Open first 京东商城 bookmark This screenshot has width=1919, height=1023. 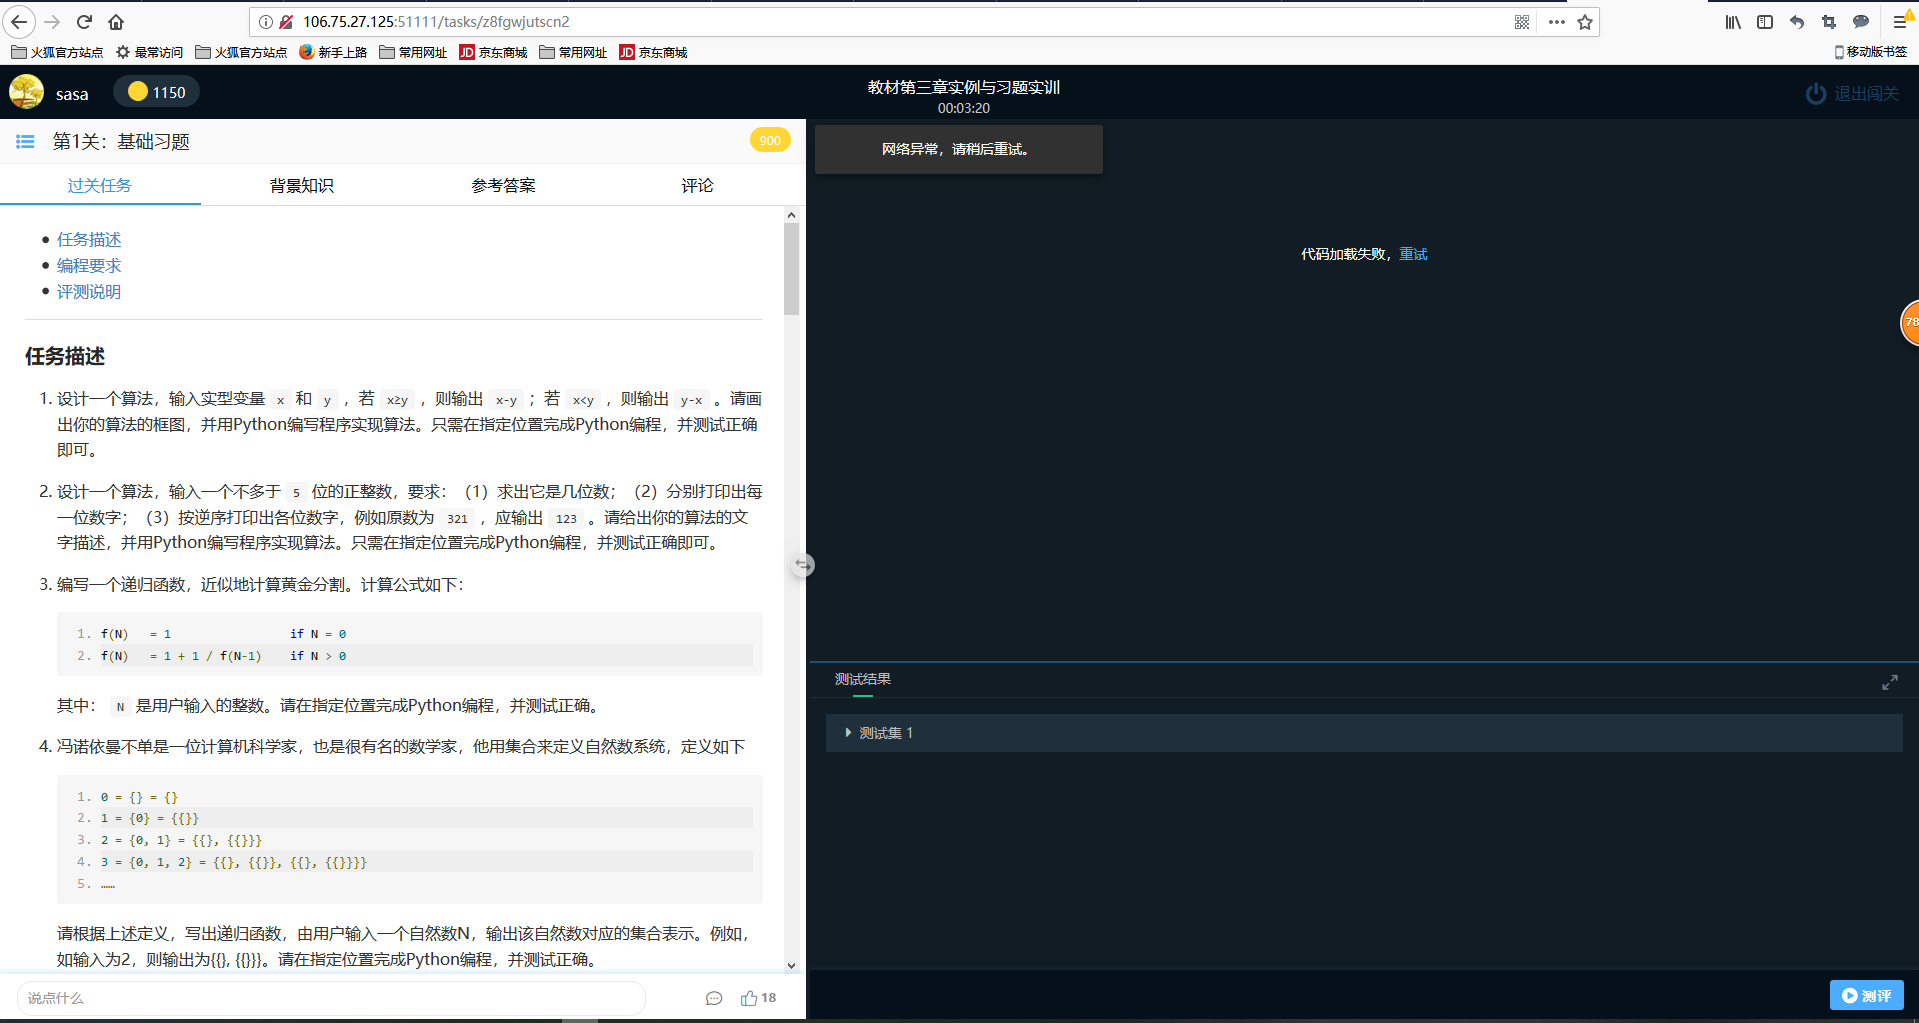[x=493, y=52]
